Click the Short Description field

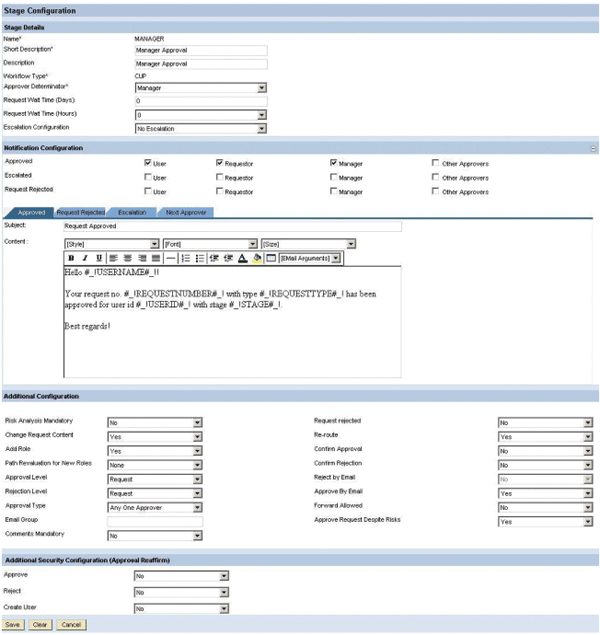coord(201,50)
